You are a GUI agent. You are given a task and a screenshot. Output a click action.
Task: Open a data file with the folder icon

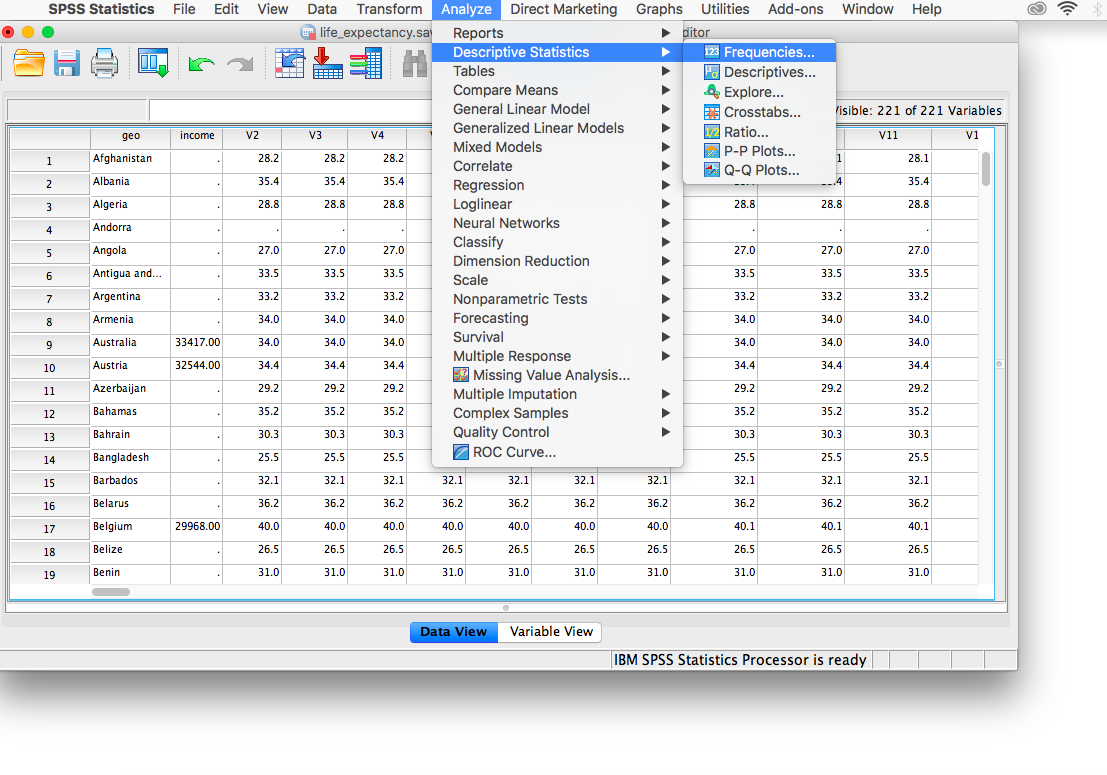pyautogui.click(x=29, y=64)
